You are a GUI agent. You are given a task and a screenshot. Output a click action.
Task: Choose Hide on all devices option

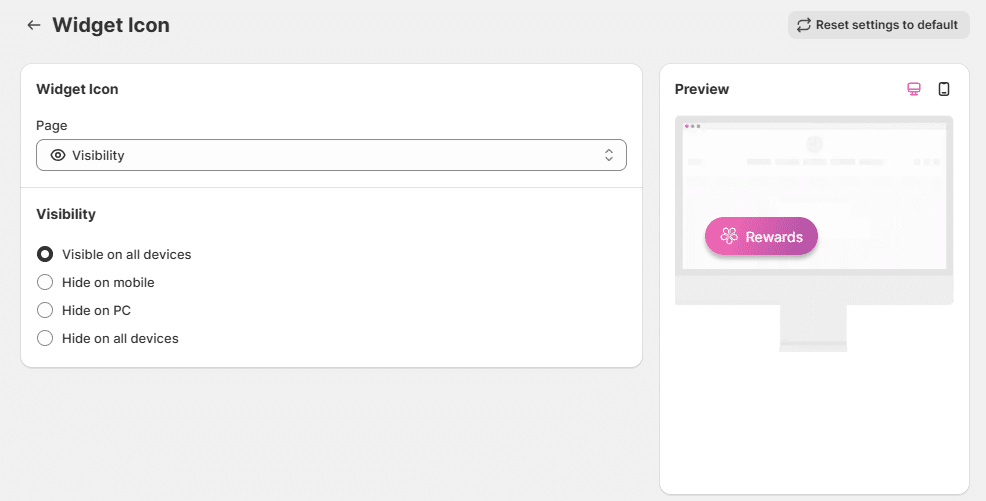[x=45, y=338]
